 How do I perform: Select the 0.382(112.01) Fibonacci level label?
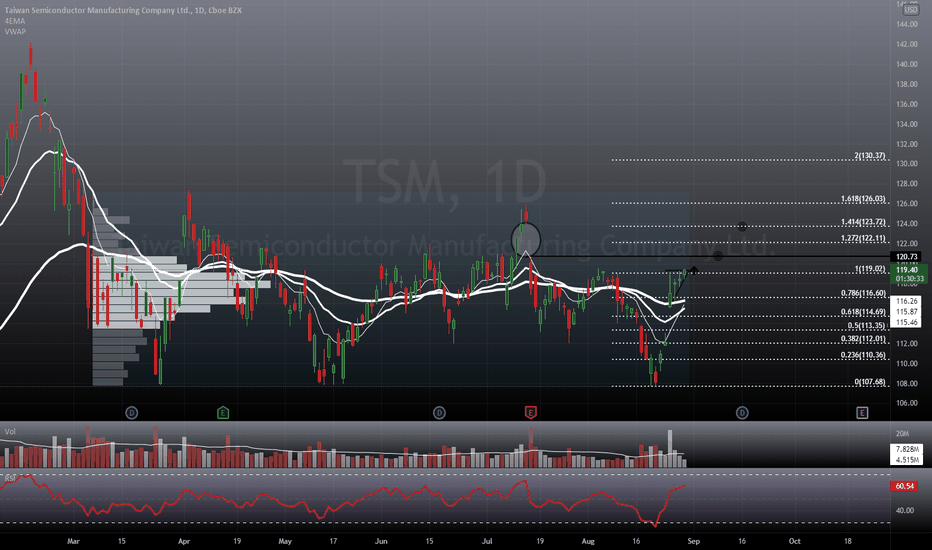pos(863,339)
